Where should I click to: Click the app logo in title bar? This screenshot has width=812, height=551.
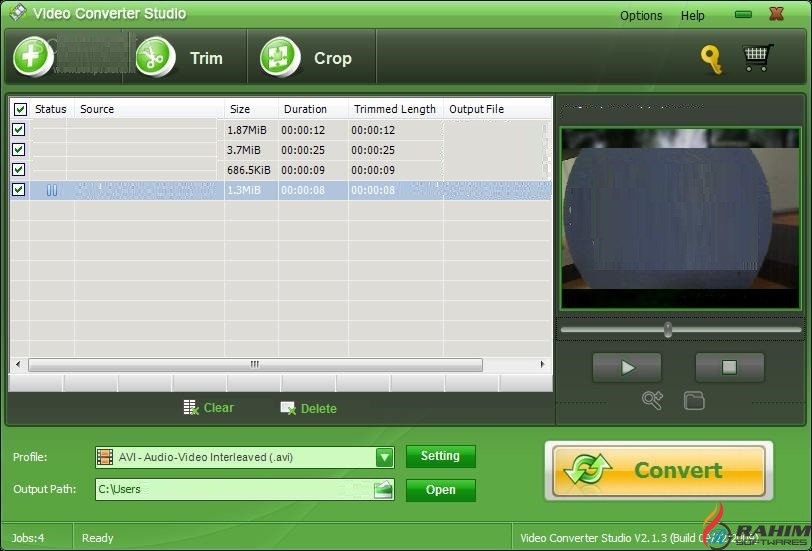click(x=17, y=12)
